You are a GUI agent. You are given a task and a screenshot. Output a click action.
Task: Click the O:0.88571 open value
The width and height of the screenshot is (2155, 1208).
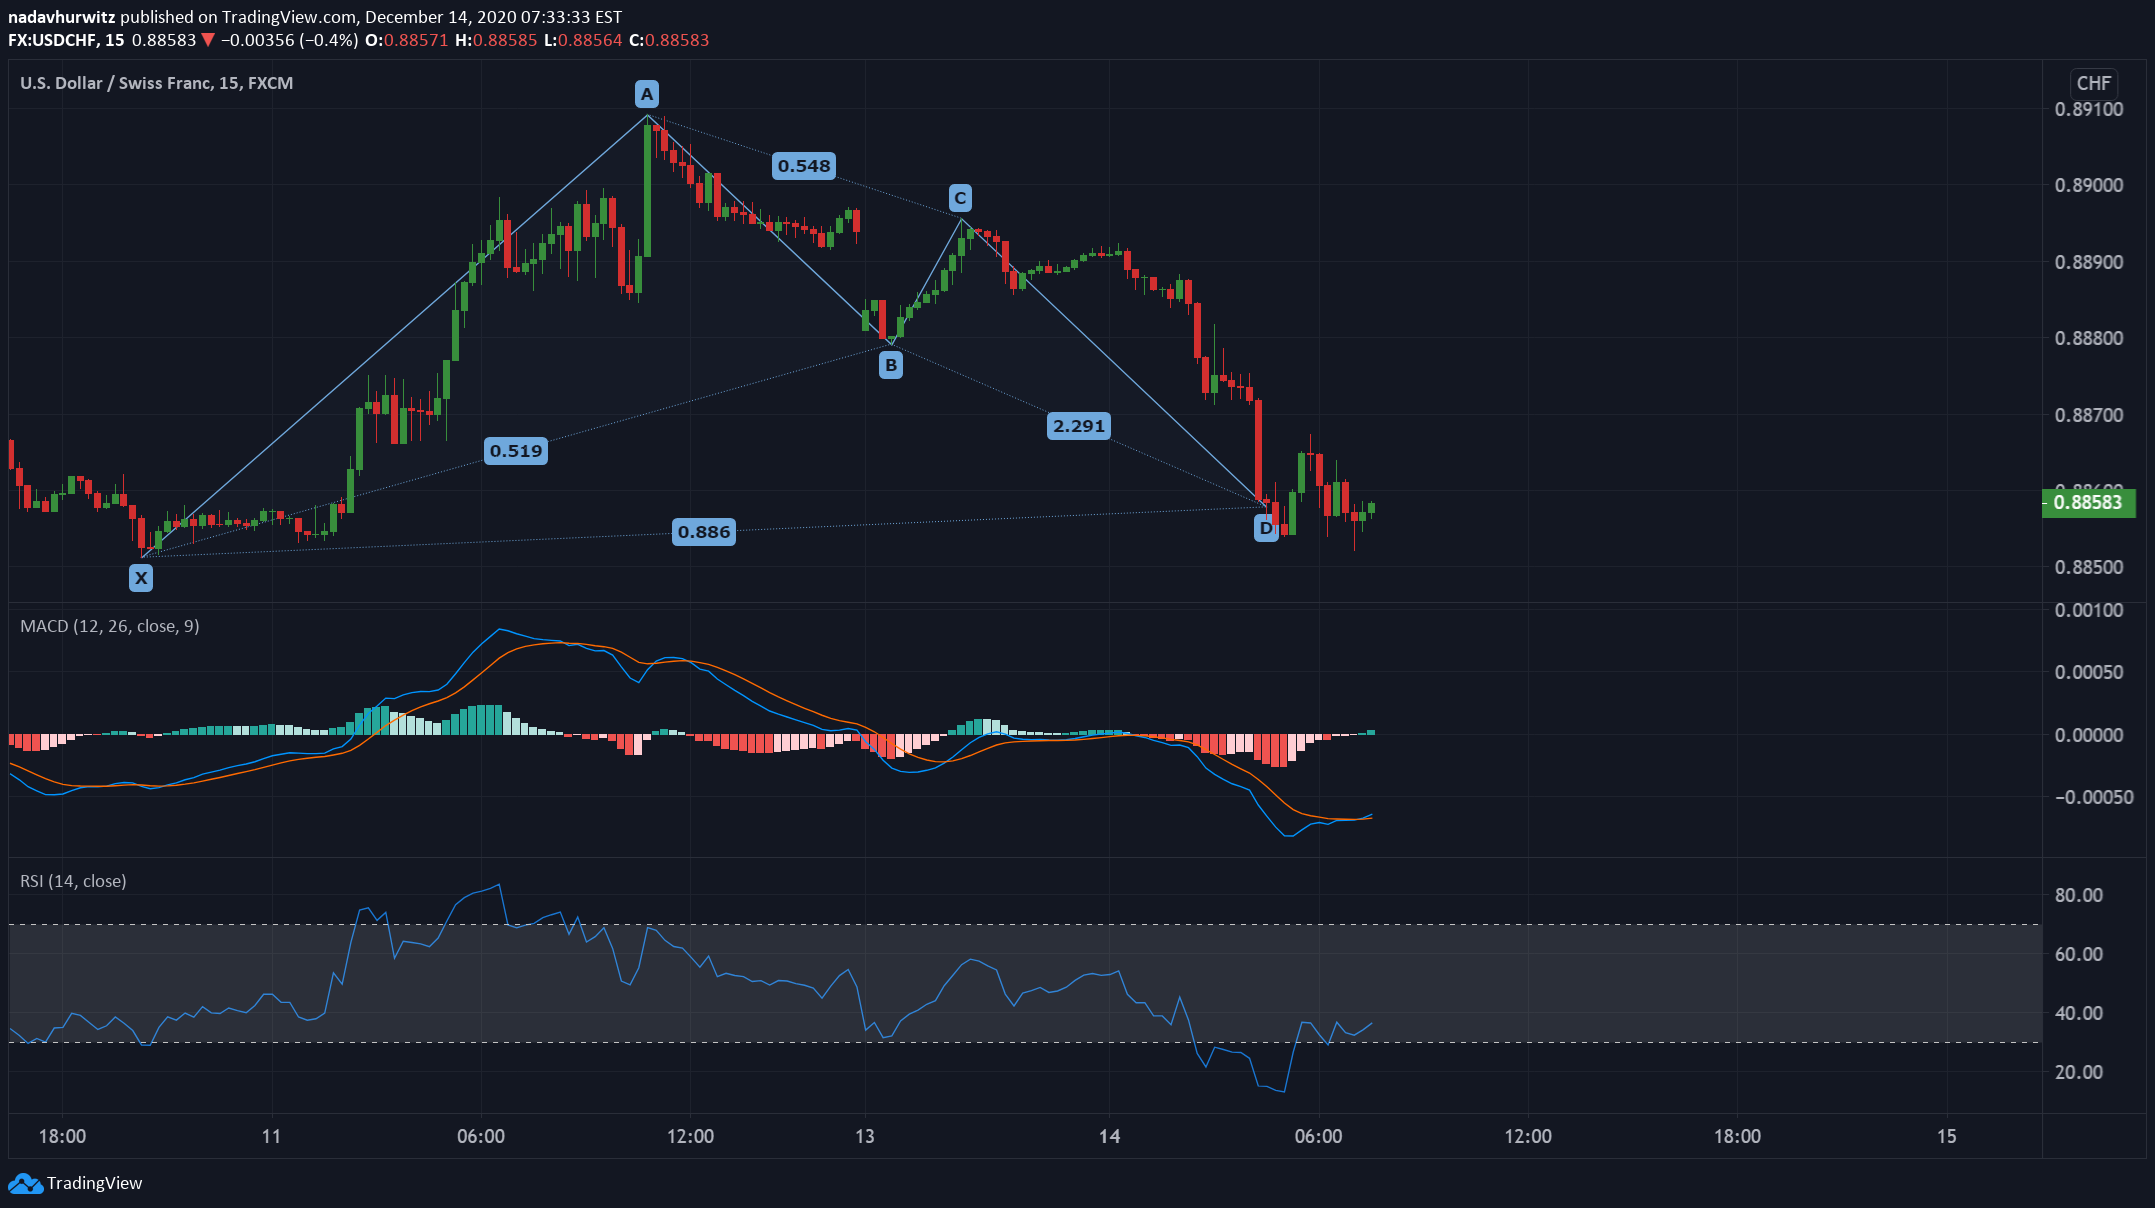point(406,40)
